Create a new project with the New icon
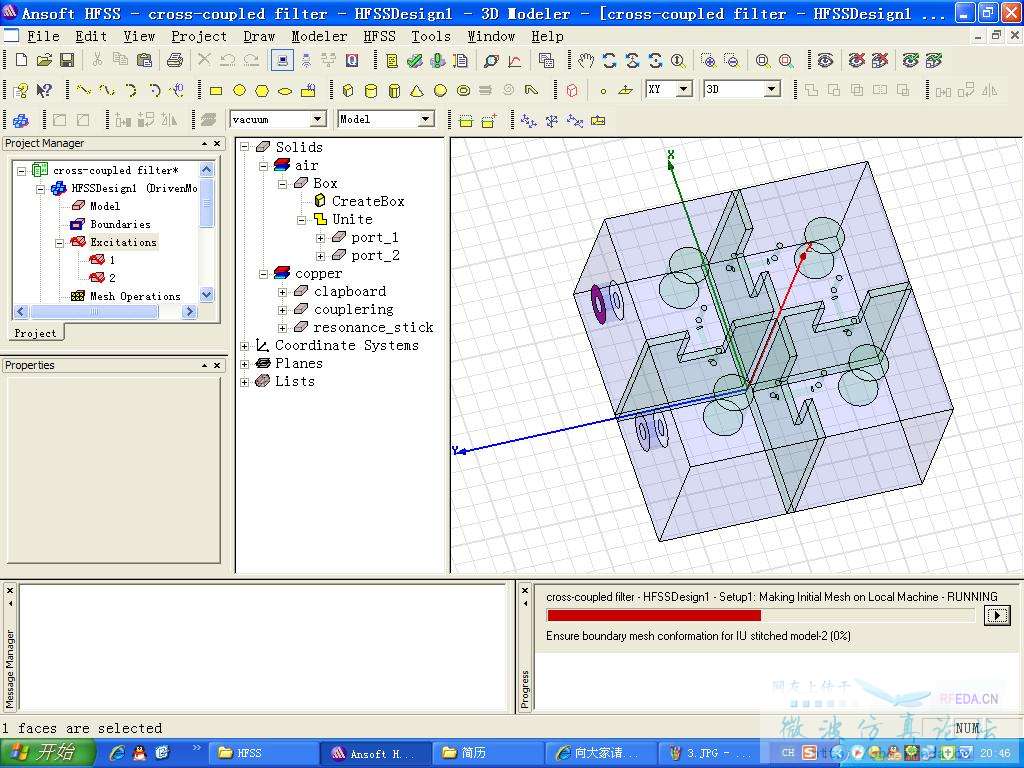Image resolution: width=1024 pixels, height=768 pixels. click(x=21, y=61)
